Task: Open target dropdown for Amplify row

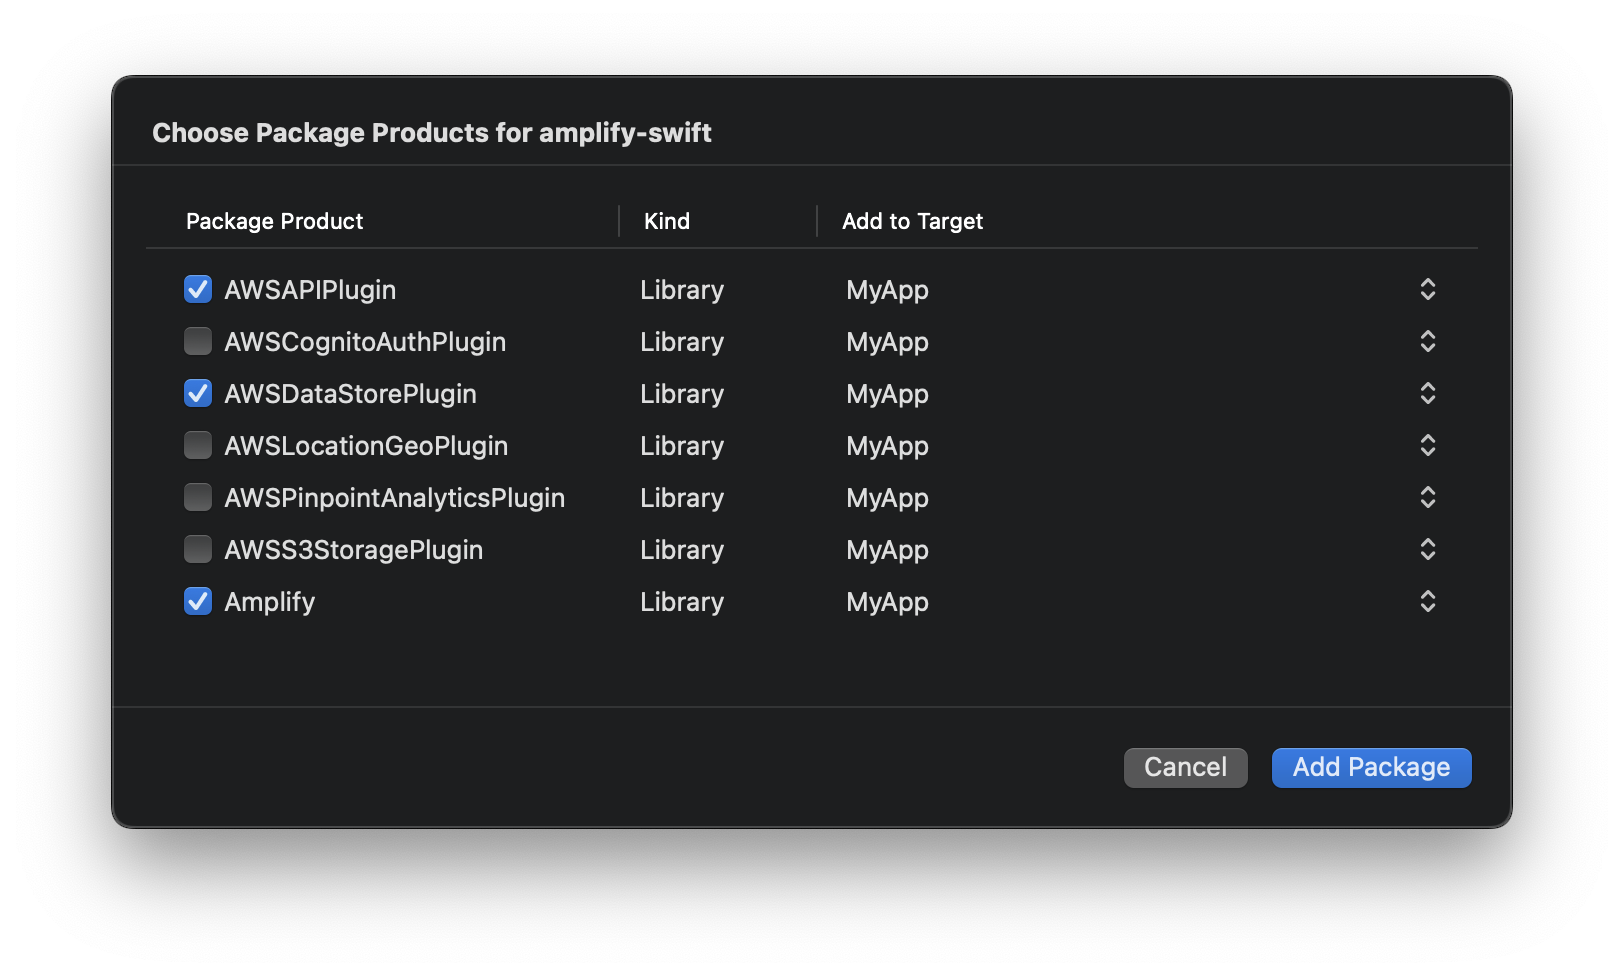Action: coord(1428,601)
